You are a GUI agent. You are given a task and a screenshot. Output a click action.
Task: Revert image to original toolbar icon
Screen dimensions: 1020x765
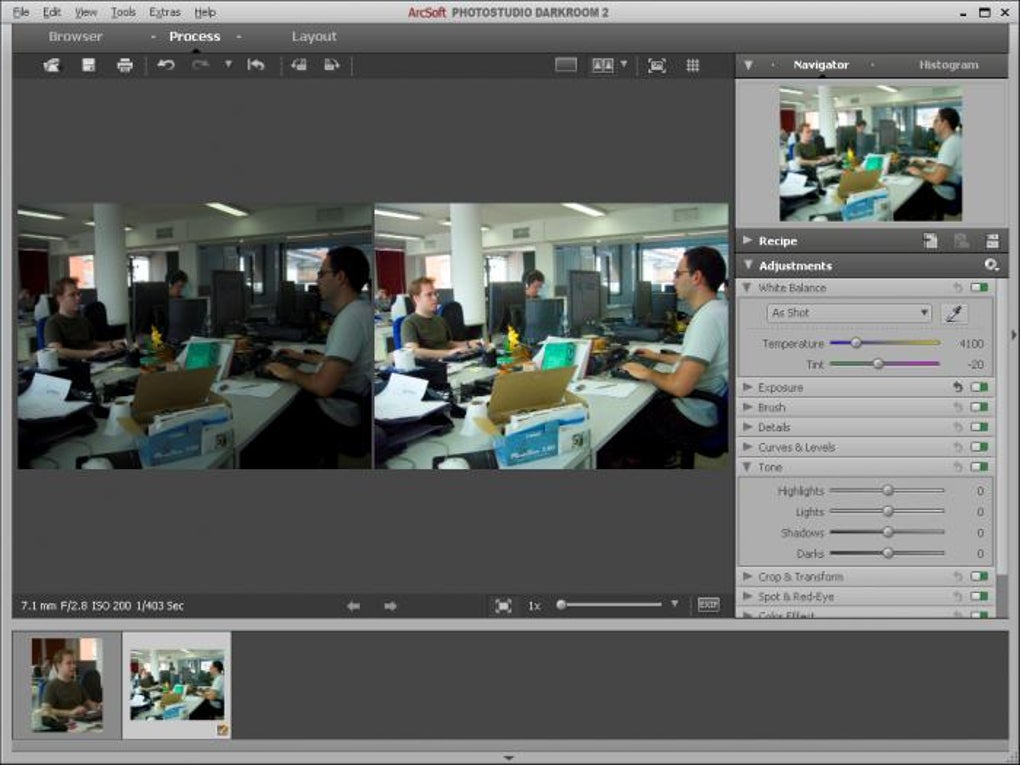click(256, 65)
